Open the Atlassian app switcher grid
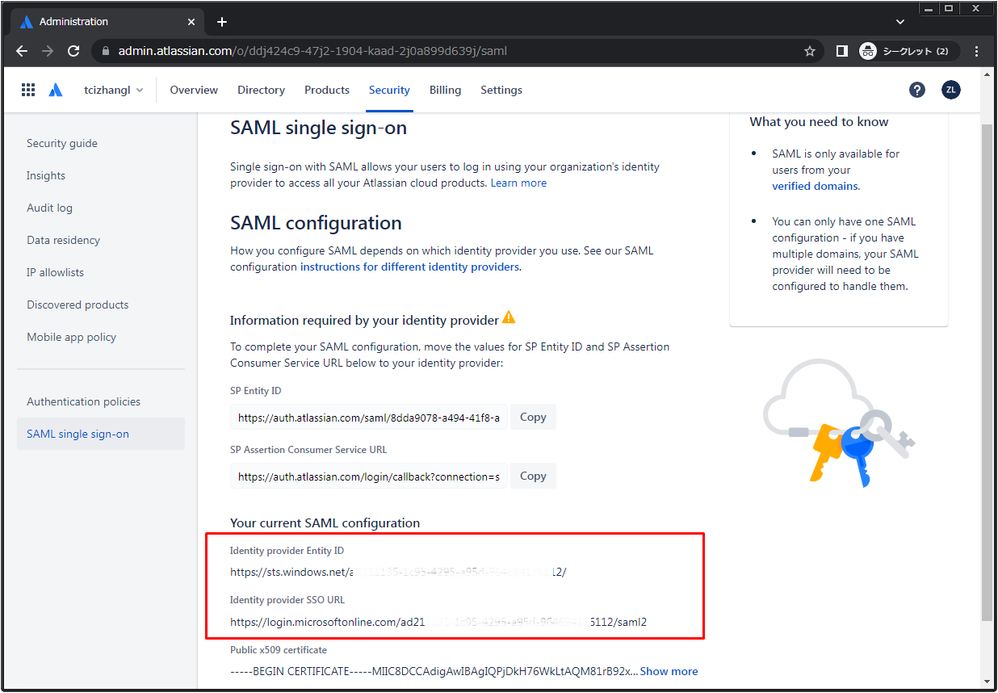This screenshot has height=693, width=998. point(28,90)
